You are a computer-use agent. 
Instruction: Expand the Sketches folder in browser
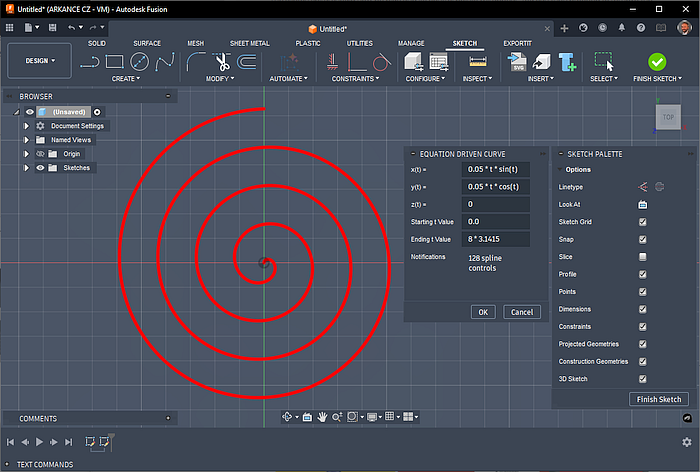click(x=27, y=168)
